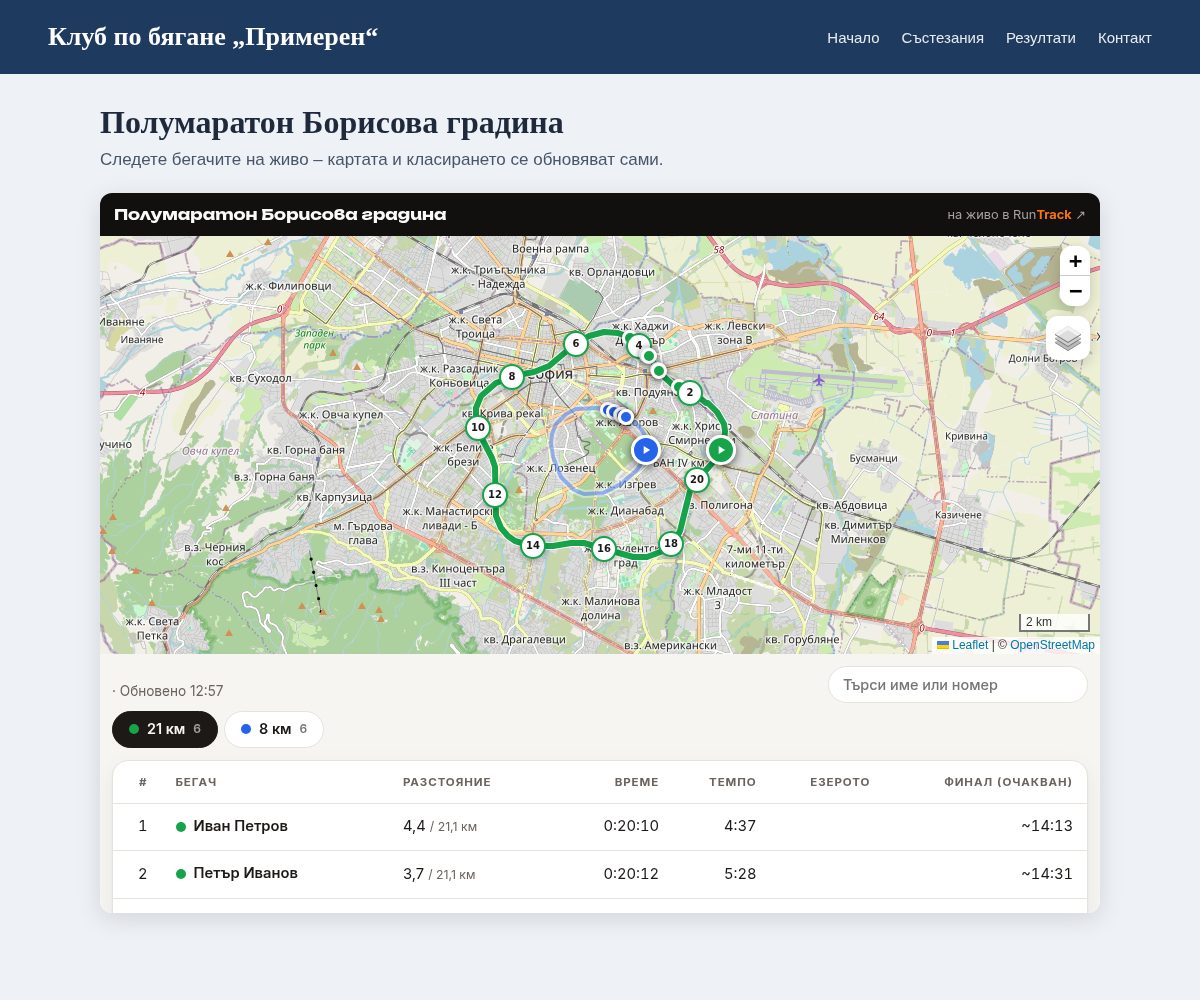Go to the Начало menu item
Screen dimensions: 1200x1000
[853, 38]
